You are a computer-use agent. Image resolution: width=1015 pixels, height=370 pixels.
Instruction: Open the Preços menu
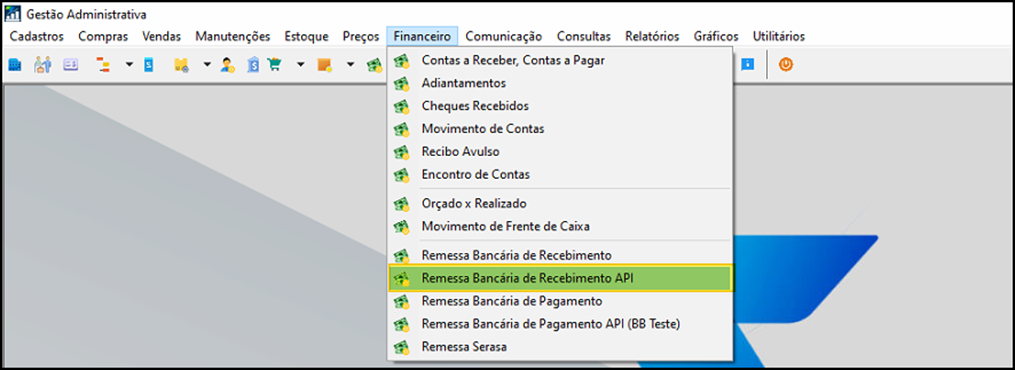(x=361, y=36)
